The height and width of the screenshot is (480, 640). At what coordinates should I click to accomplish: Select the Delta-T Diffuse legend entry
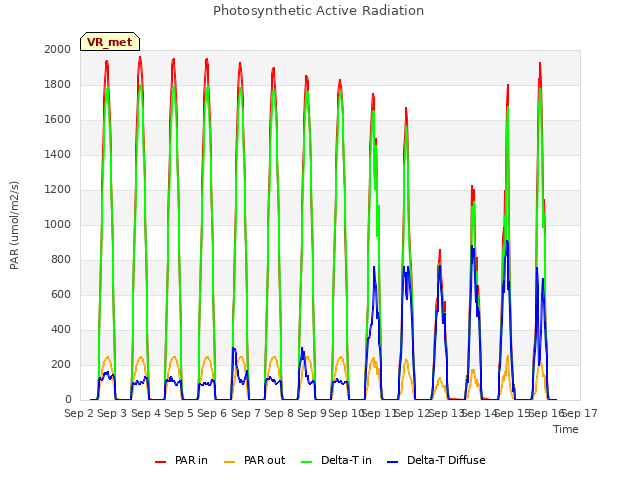pos(436,460)
